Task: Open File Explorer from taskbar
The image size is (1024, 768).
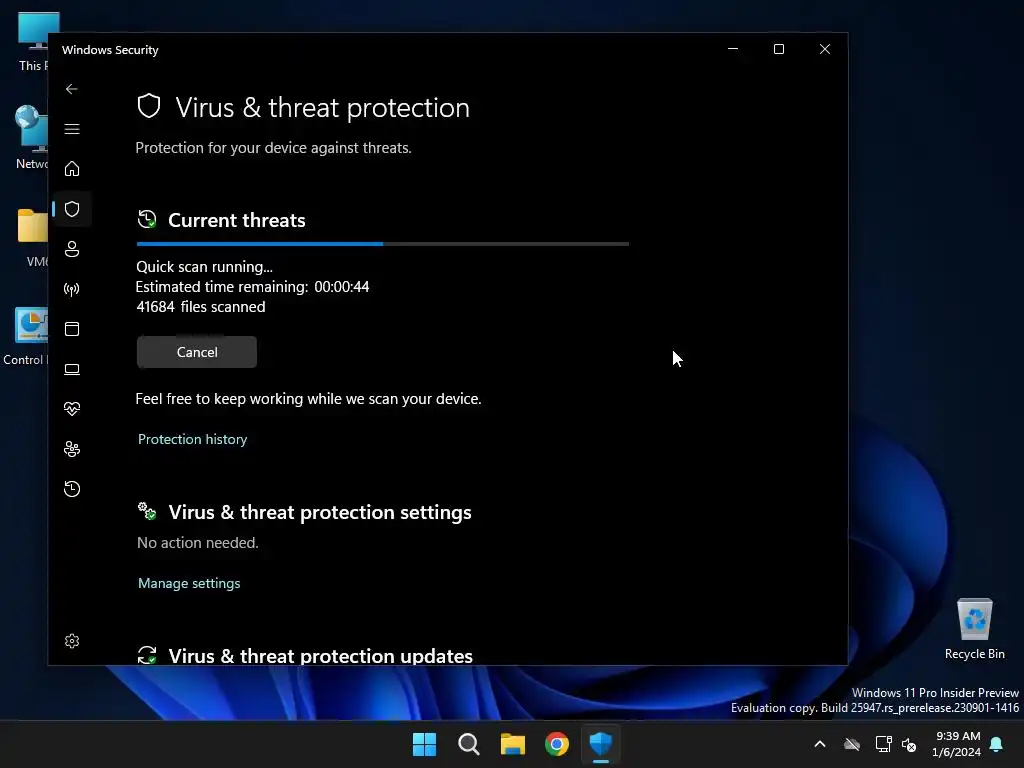Action: [x=513, y=744]
